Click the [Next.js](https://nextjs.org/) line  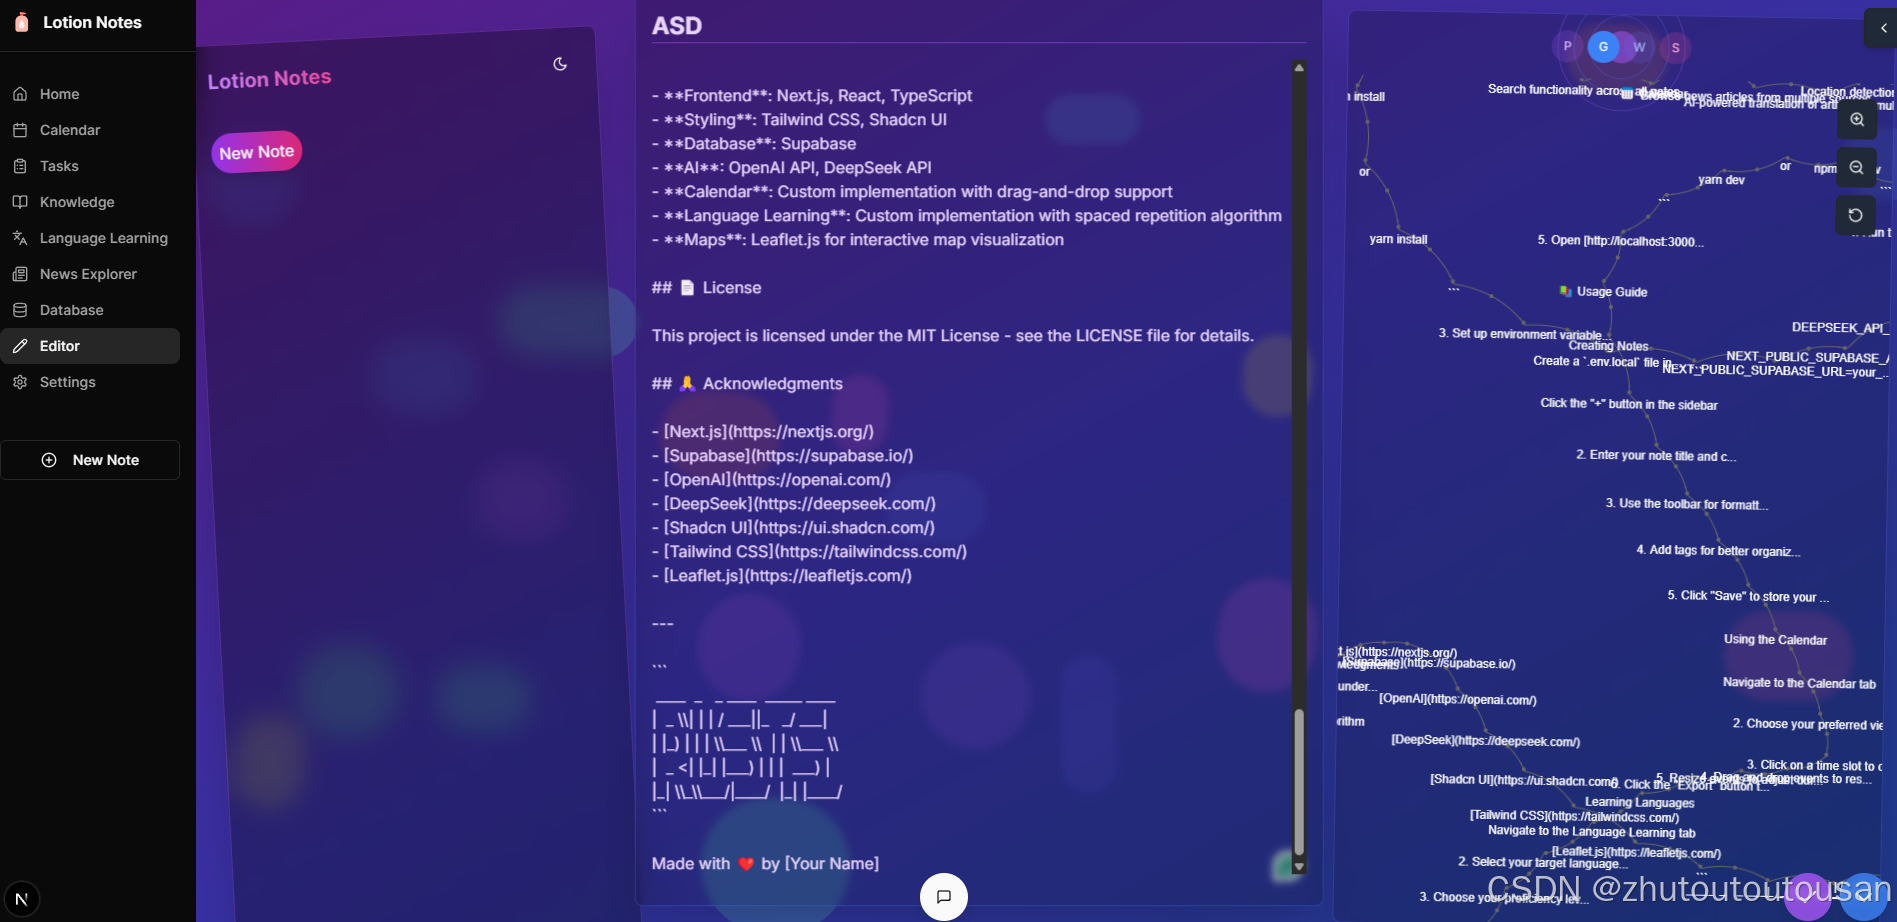[x=763, y=432]
